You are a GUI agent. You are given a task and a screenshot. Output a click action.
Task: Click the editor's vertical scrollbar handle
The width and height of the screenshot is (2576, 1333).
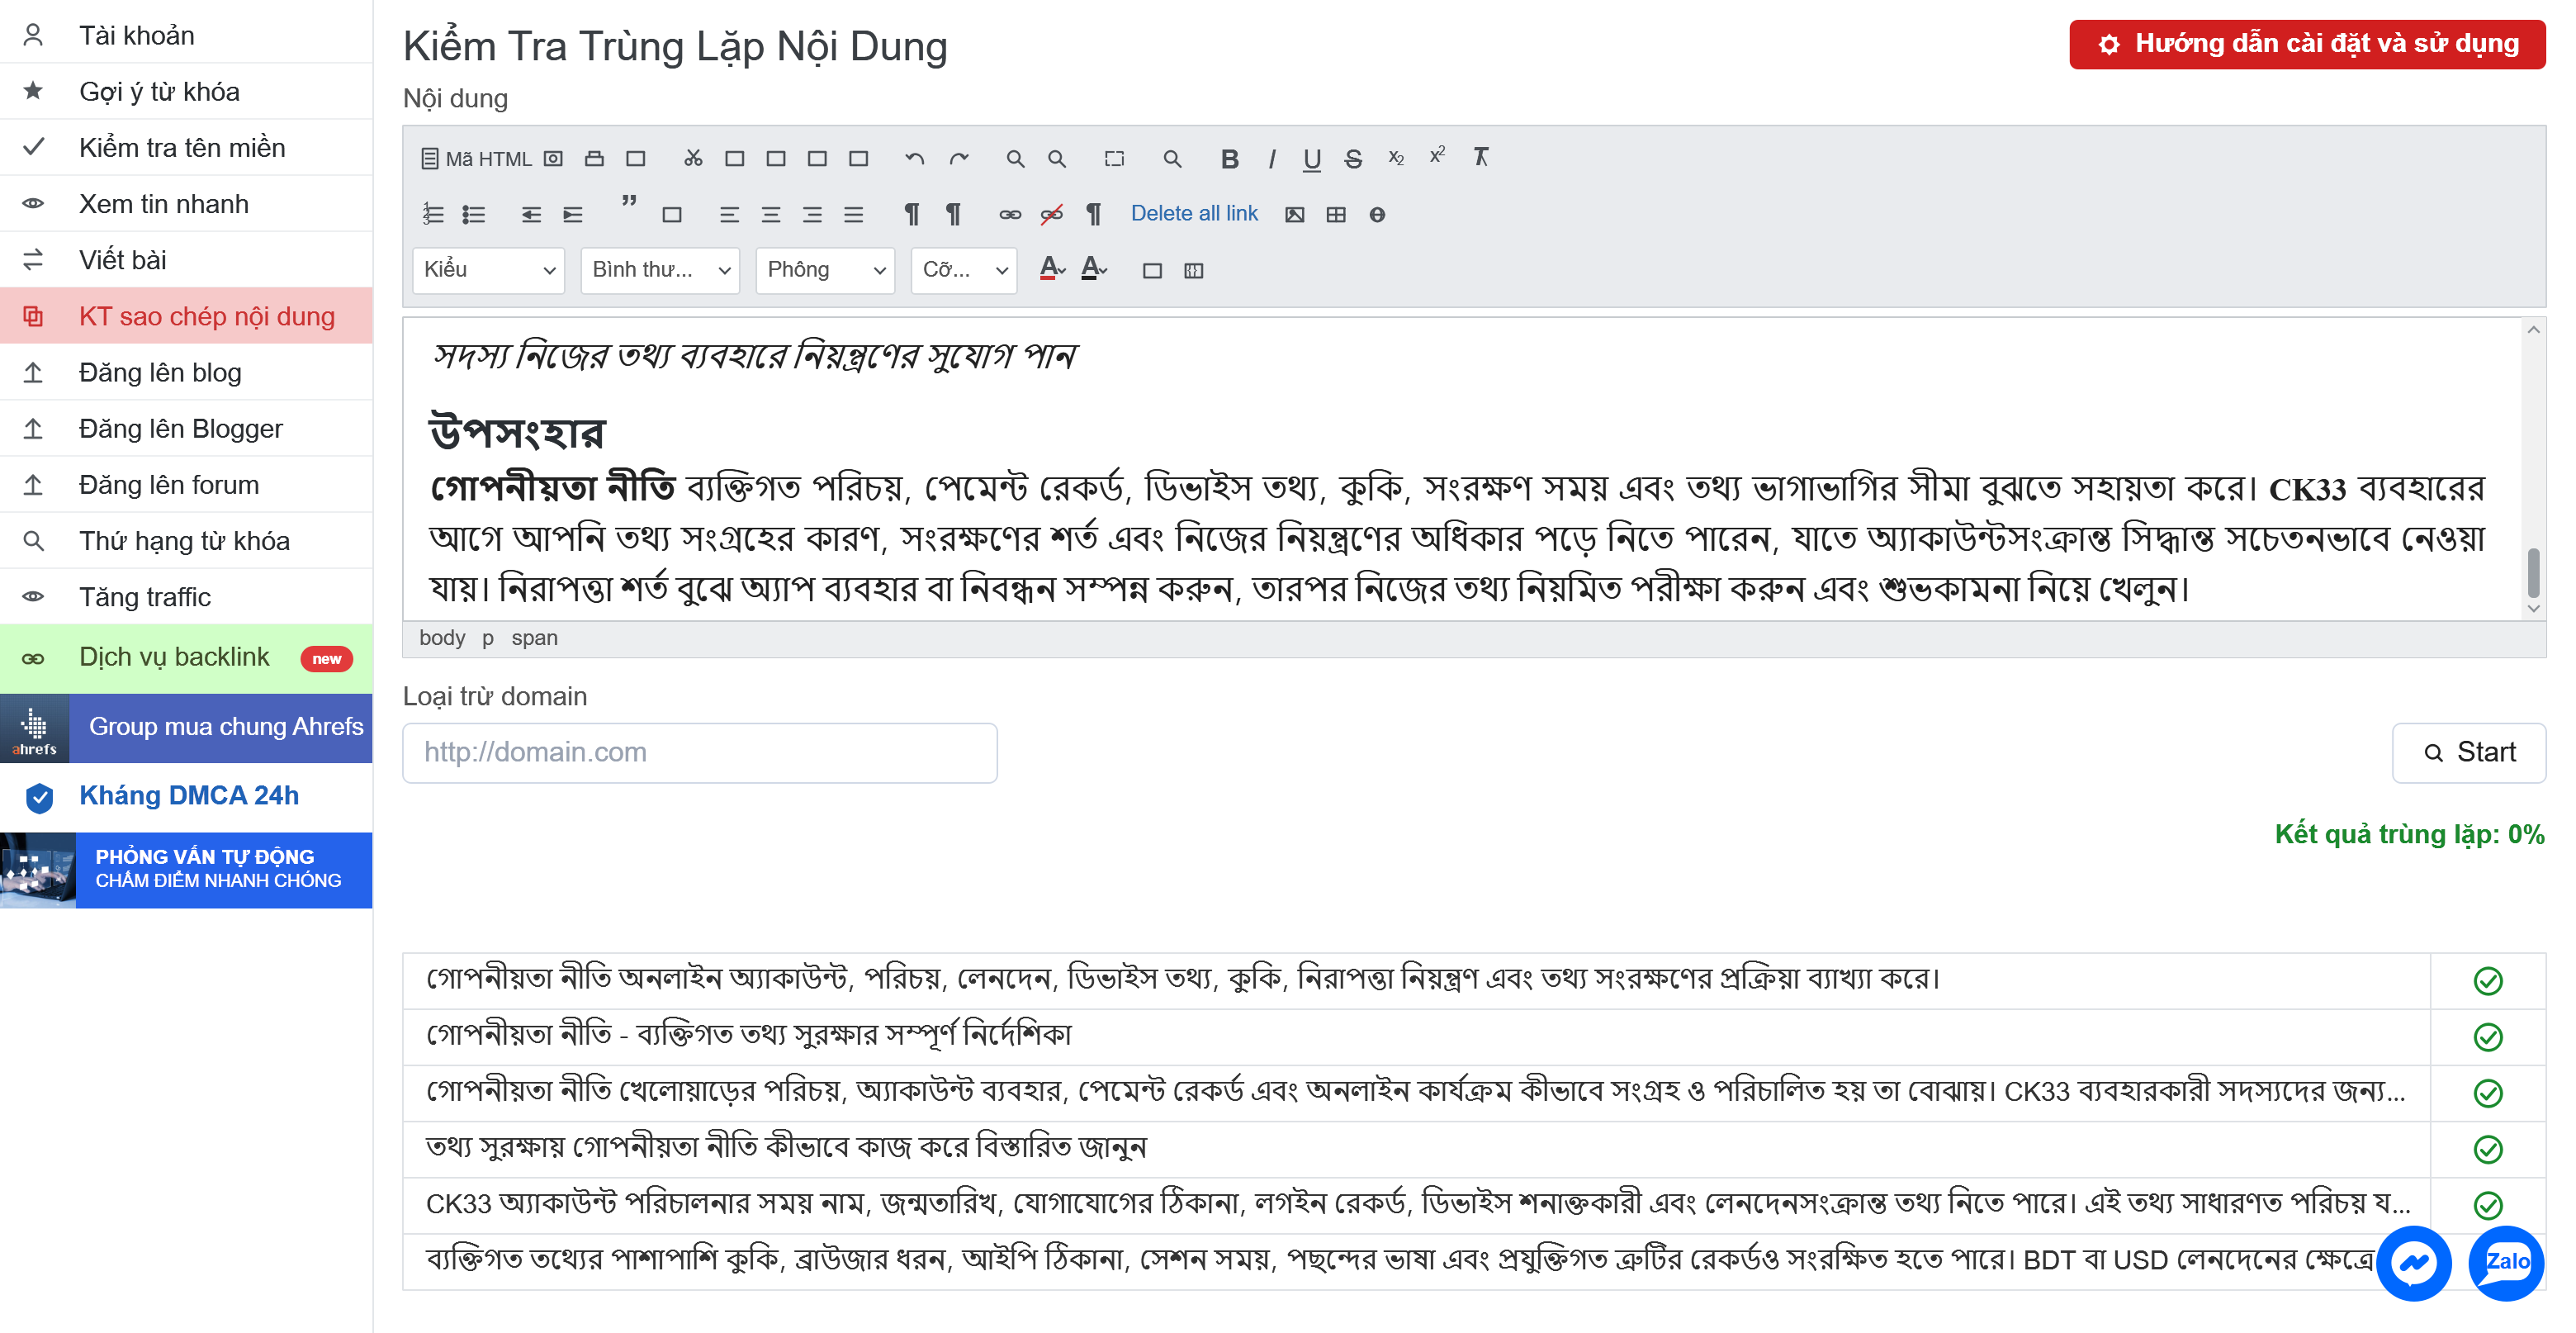2532,572
